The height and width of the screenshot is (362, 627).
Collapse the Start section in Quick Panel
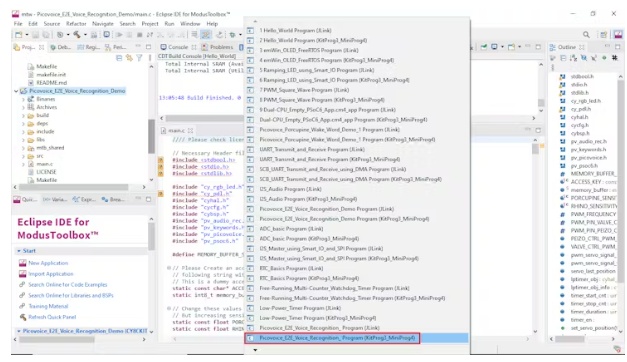pyautogui.click(x=18, y=251)
